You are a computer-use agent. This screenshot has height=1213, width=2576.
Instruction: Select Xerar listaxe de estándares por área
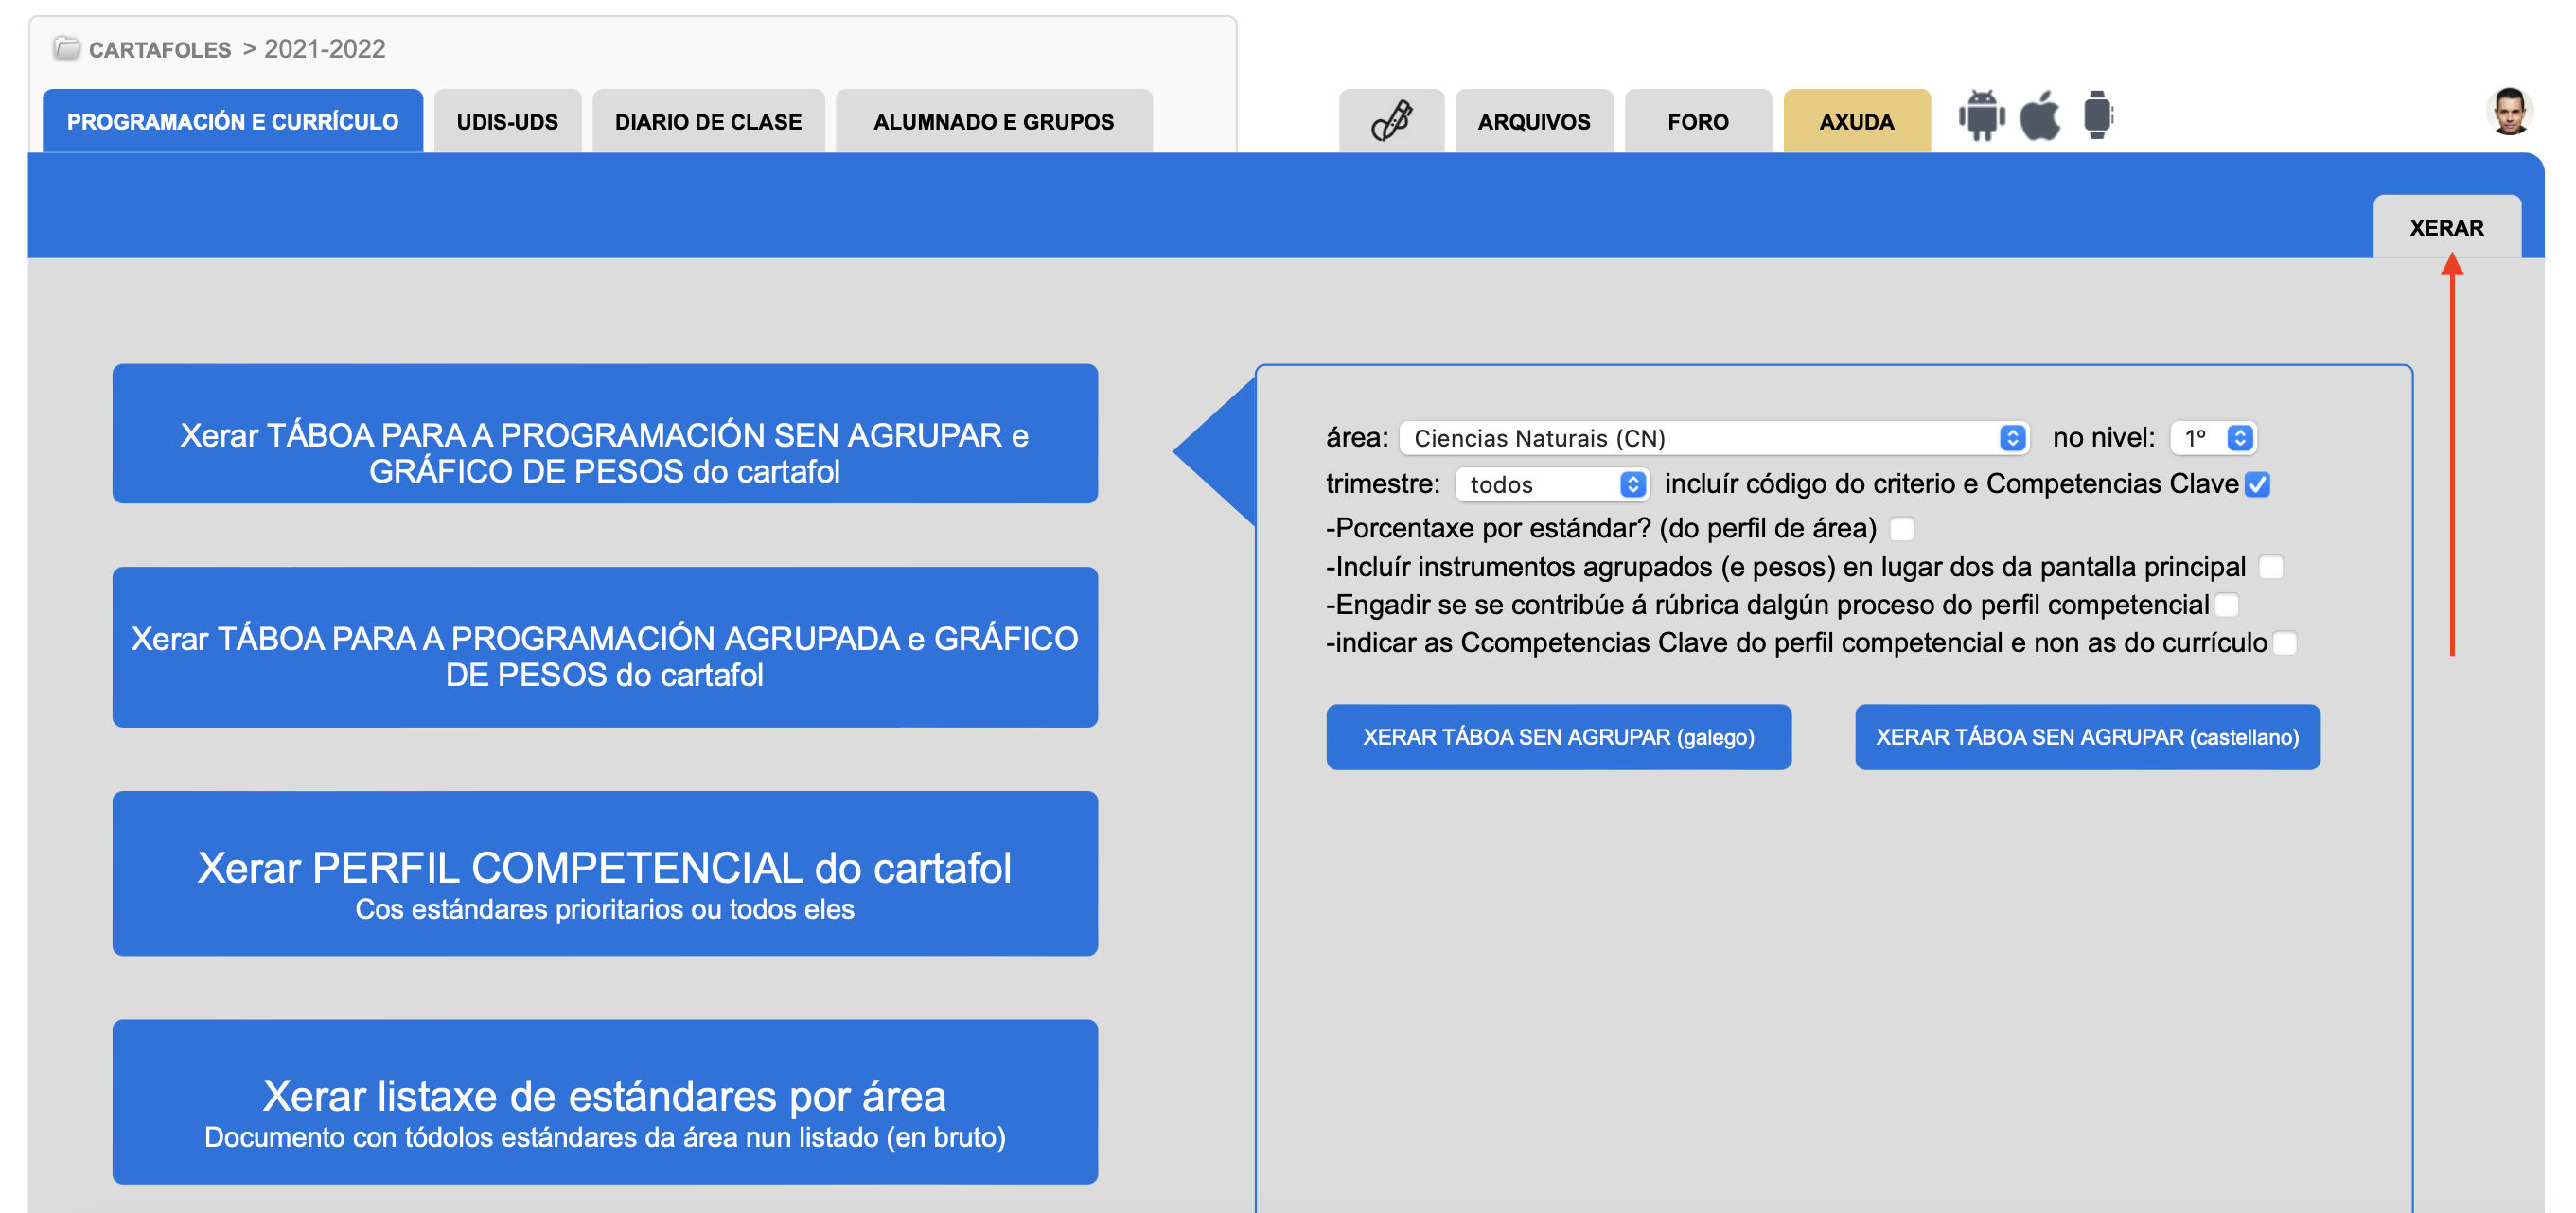[x=604, y=1101]
